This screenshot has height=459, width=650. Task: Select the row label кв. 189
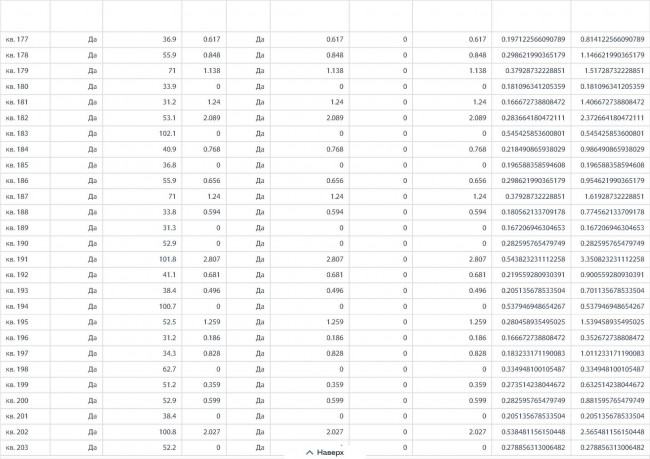coord(17,228)
